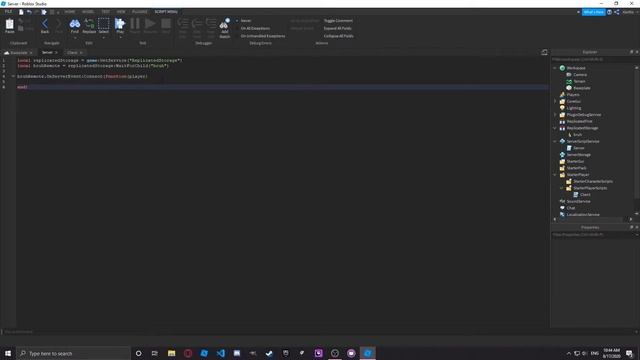The height and width of the screenshot is (360, 640).
Task: Switch to the Client script tab
Action: pyautogui.click(x=72, y=53)
